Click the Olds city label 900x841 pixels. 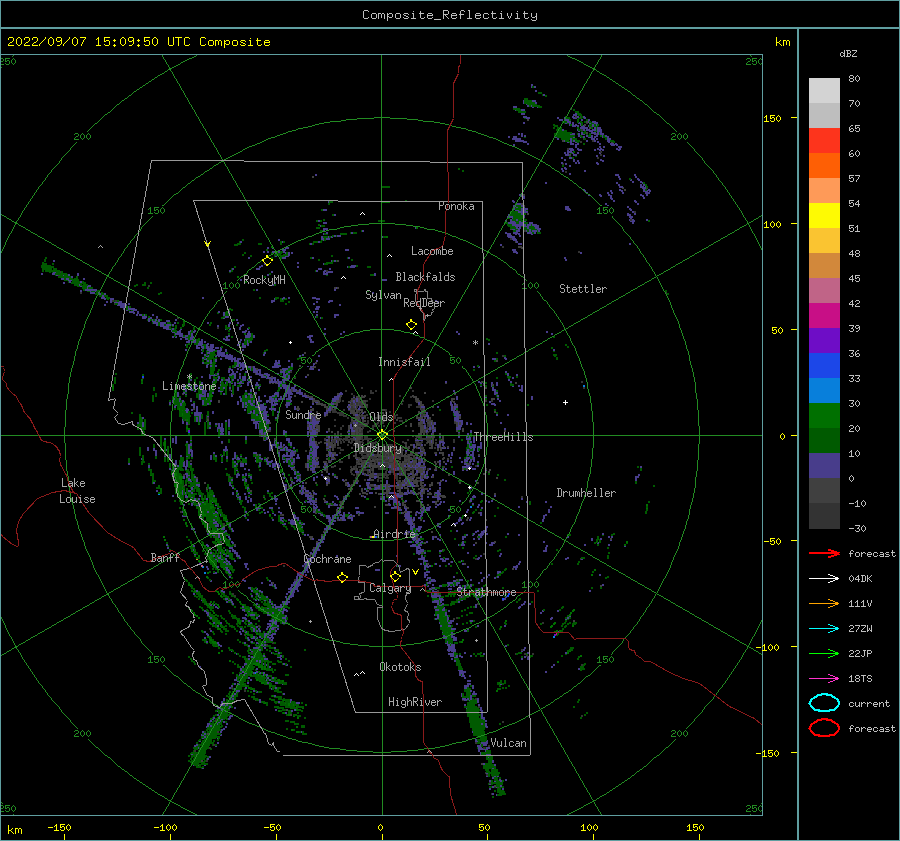tap(381, 417)
